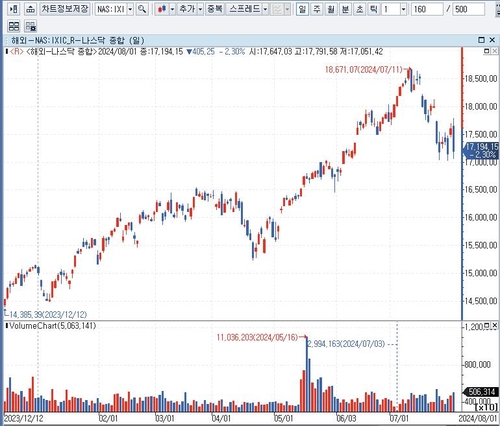500x426 pixels.
Task: Click the volume pane close icon
Action: coord(495,325)
